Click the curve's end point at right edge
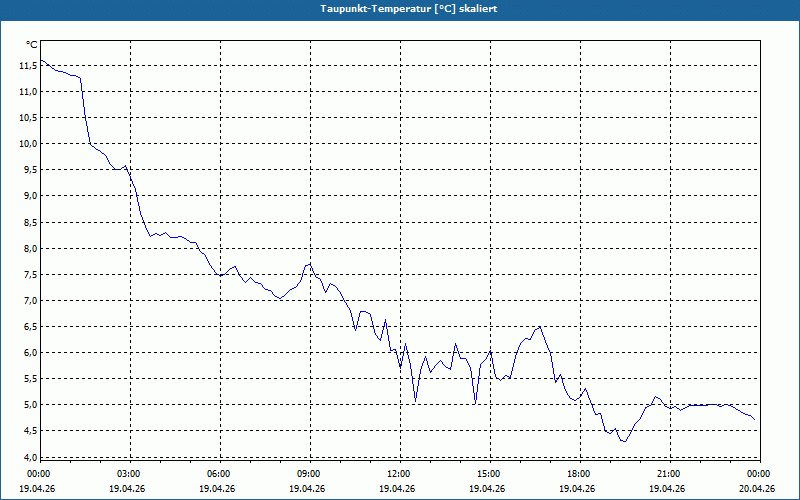The image size is (800, 500). (x=756, y=419)
